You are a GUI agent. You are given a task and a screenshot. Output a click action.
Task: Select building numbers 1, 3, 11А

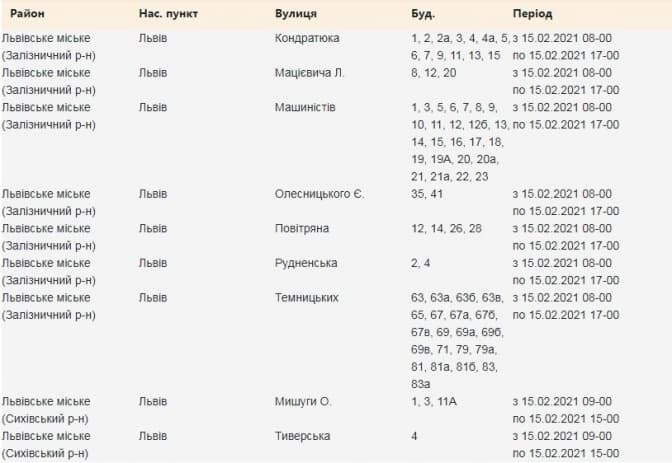(436, 401)
